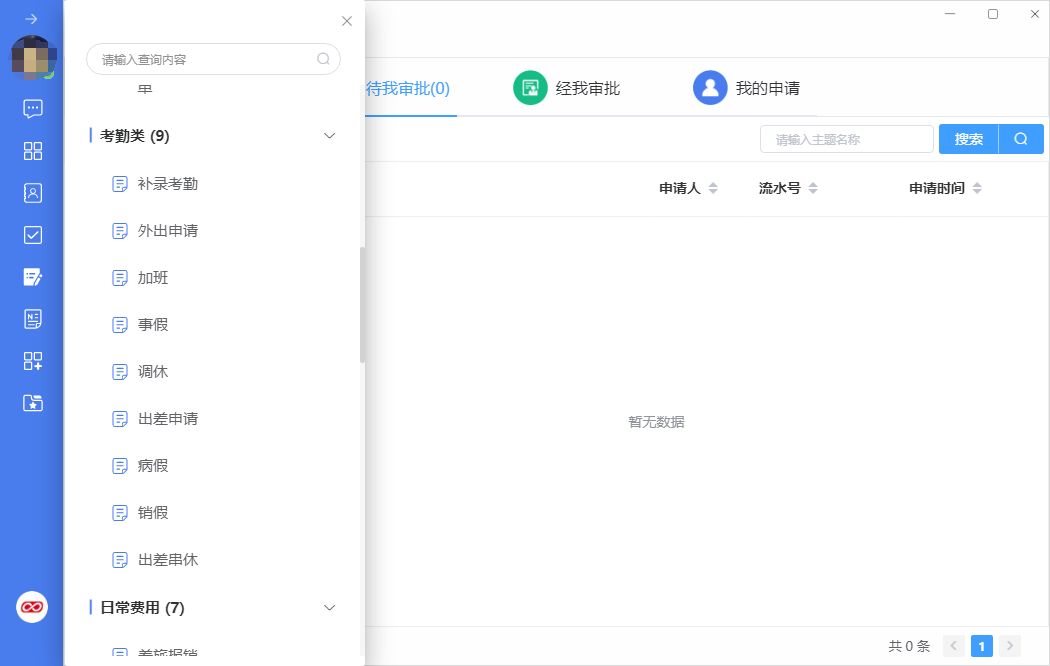Switch to 经我审批 tab
Viewport: 1050px width, 666px height.
point(567,88)
